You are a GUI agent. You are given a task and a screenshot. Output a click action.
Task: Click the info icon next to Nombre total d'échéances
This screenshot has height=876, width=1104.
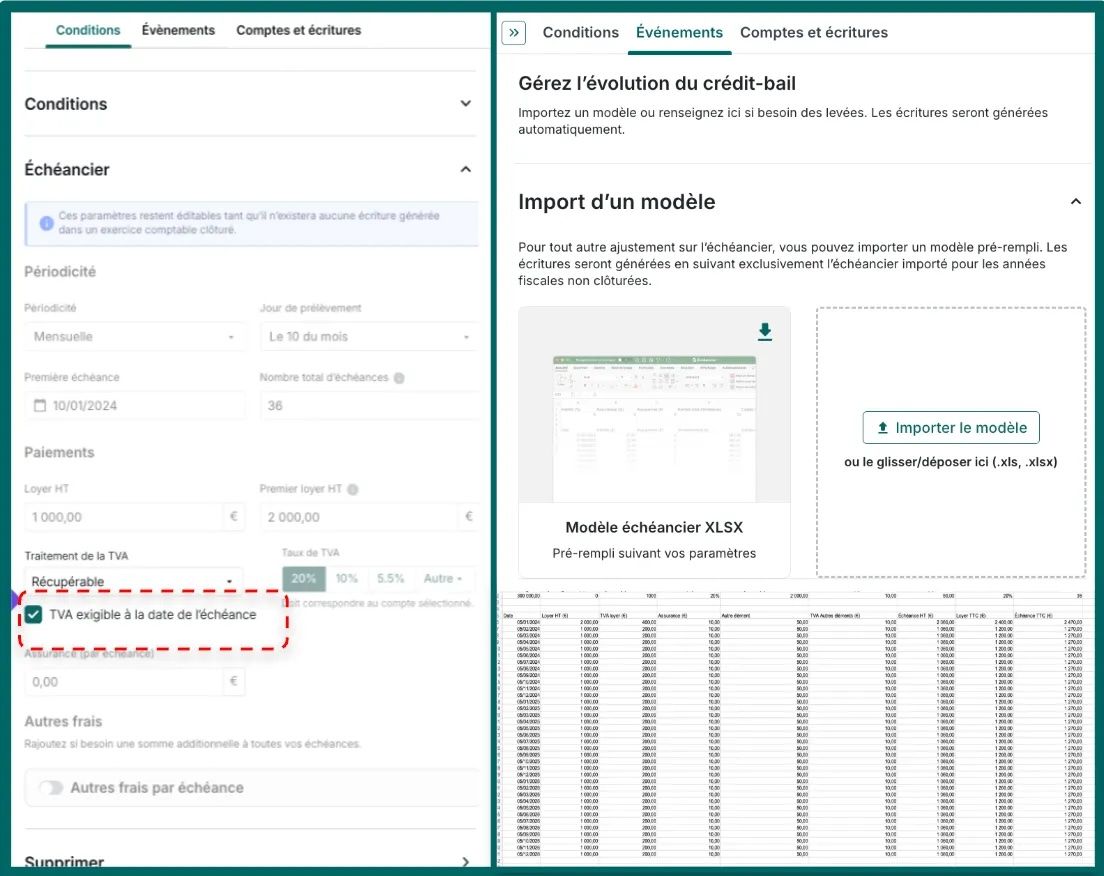pyautogui.click(x=399, y=378)
